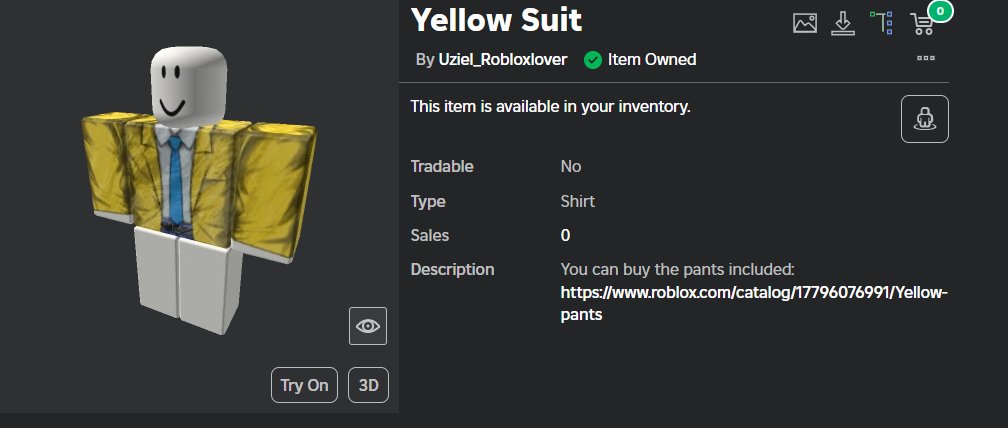The width and height of the screenshot is (1008, 428).
Task: Click the green Item Owned checkmark
Action: pyautogui.click(x=592, y=60)
